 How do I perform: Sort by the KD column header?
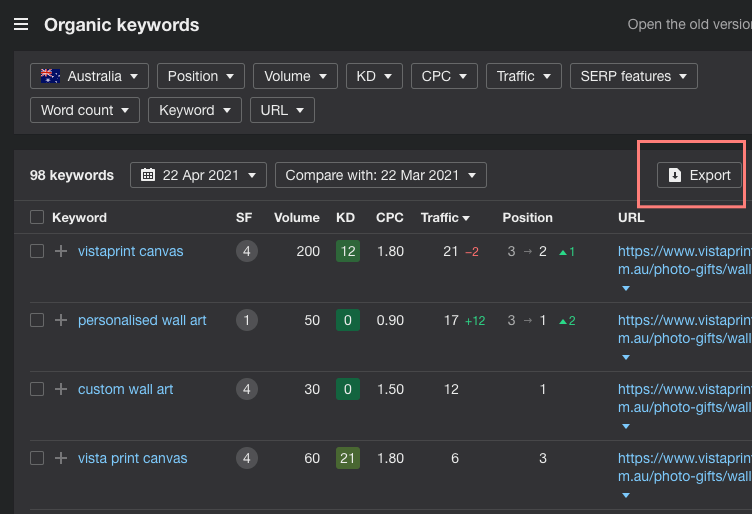click(x=345, y=218)
